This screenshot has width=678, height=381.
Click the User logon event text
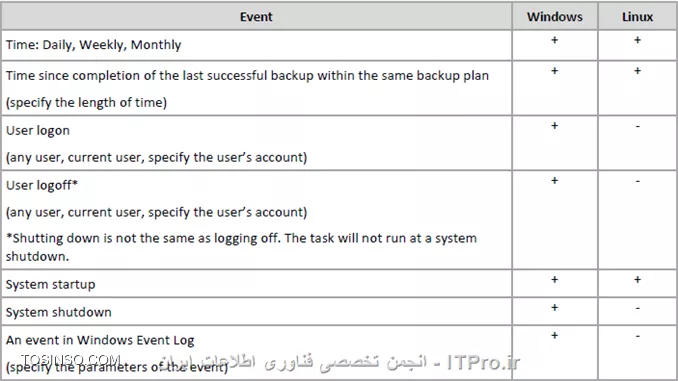coord(38,131)
